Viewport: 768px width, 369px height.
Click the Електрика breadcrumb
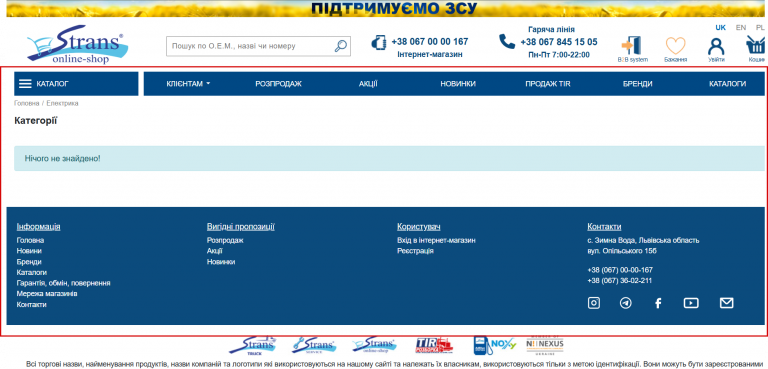[62, 103]
